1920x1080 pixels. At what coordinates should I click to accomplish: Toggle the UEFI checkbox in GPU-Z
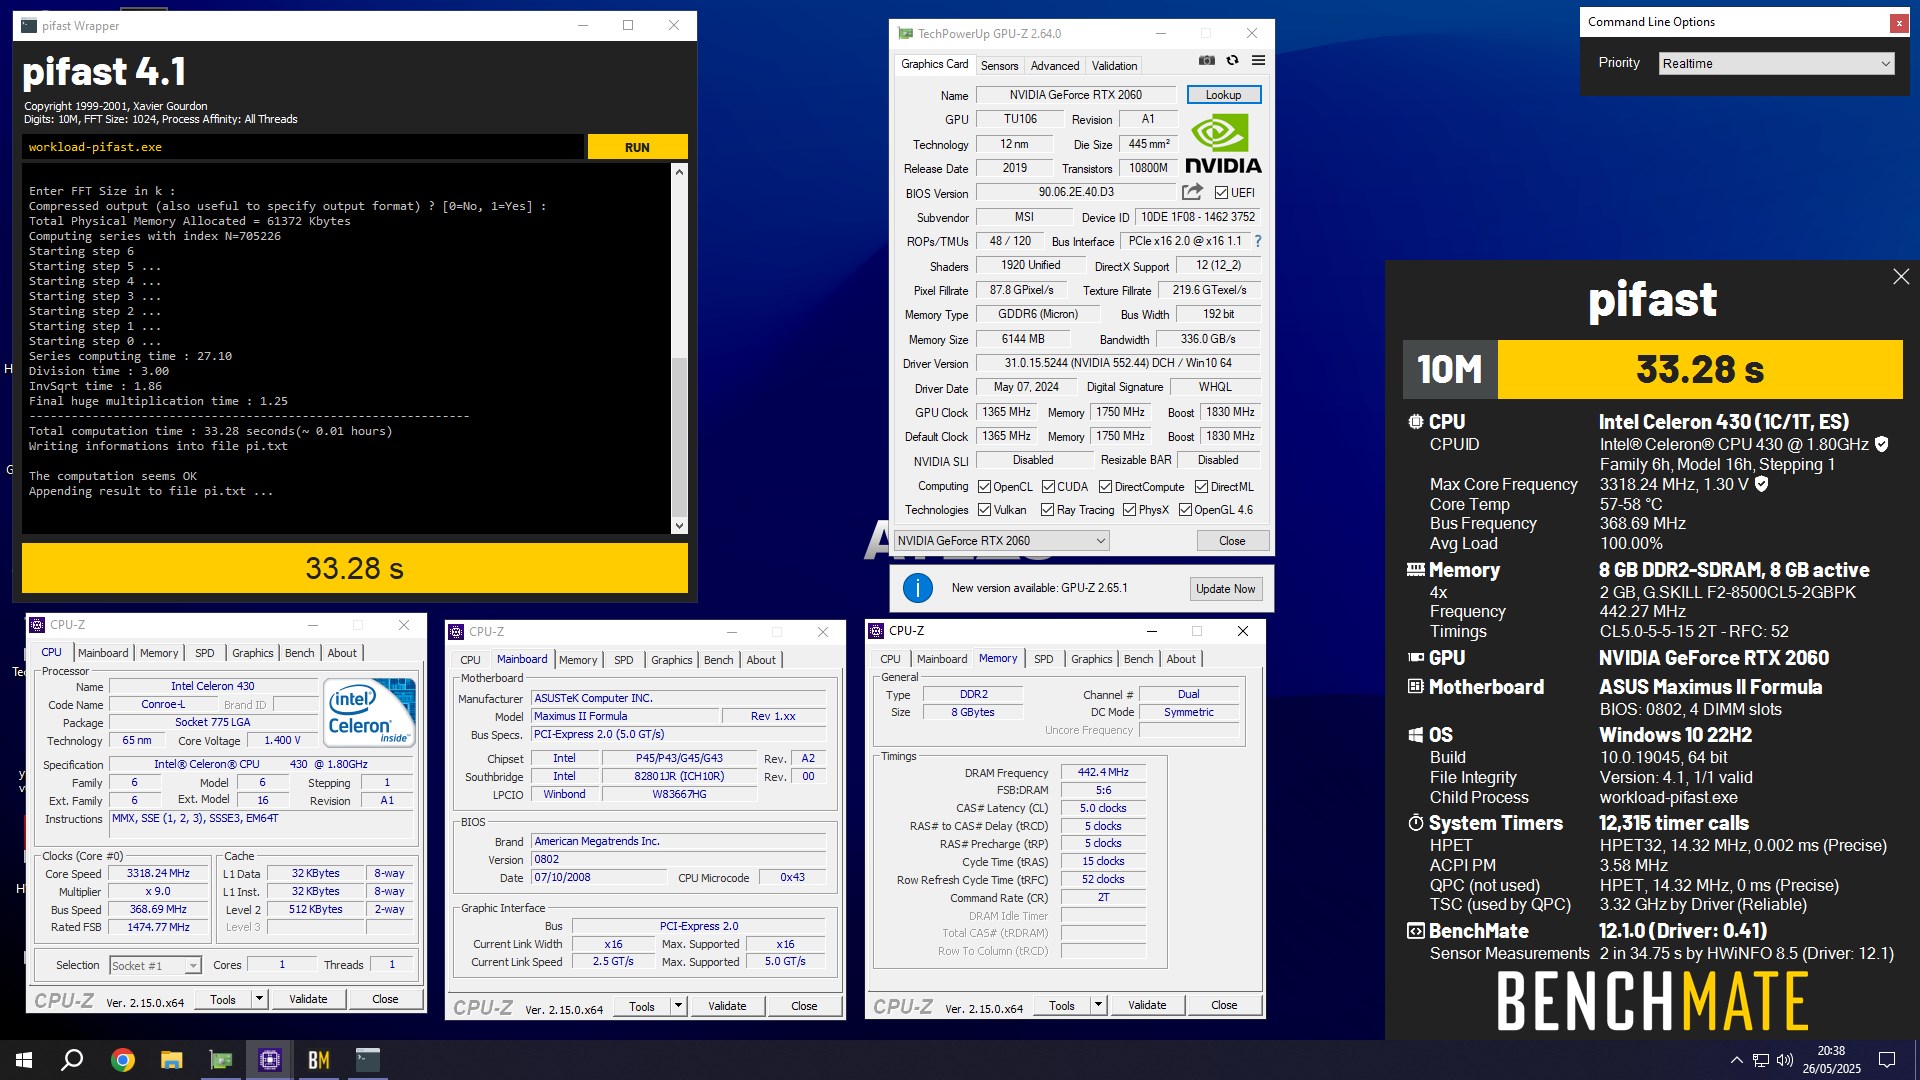click(x=1221, y=193)
